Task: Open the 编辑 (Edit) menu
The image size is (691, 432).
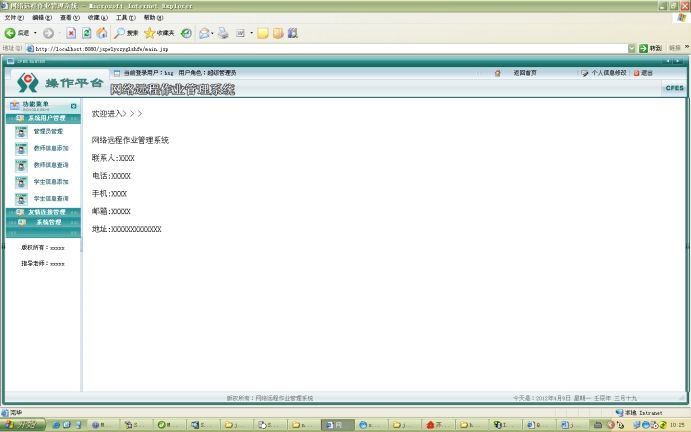Action: [42, 18]
